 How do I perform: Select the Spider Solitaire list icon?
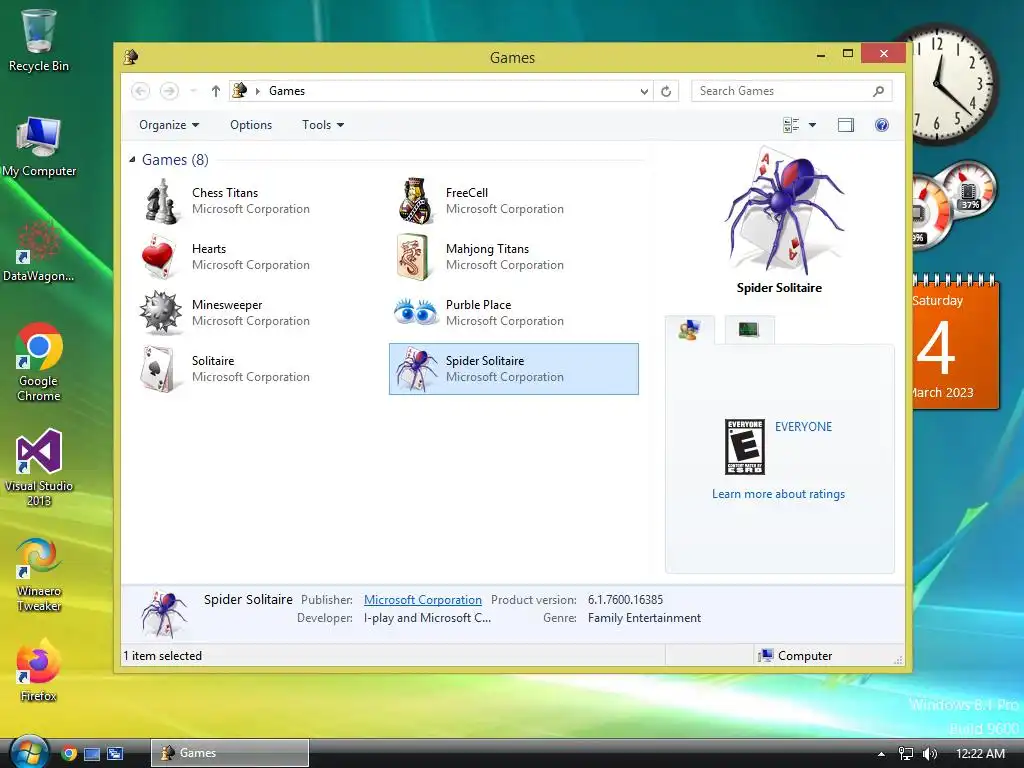[417, 369]
